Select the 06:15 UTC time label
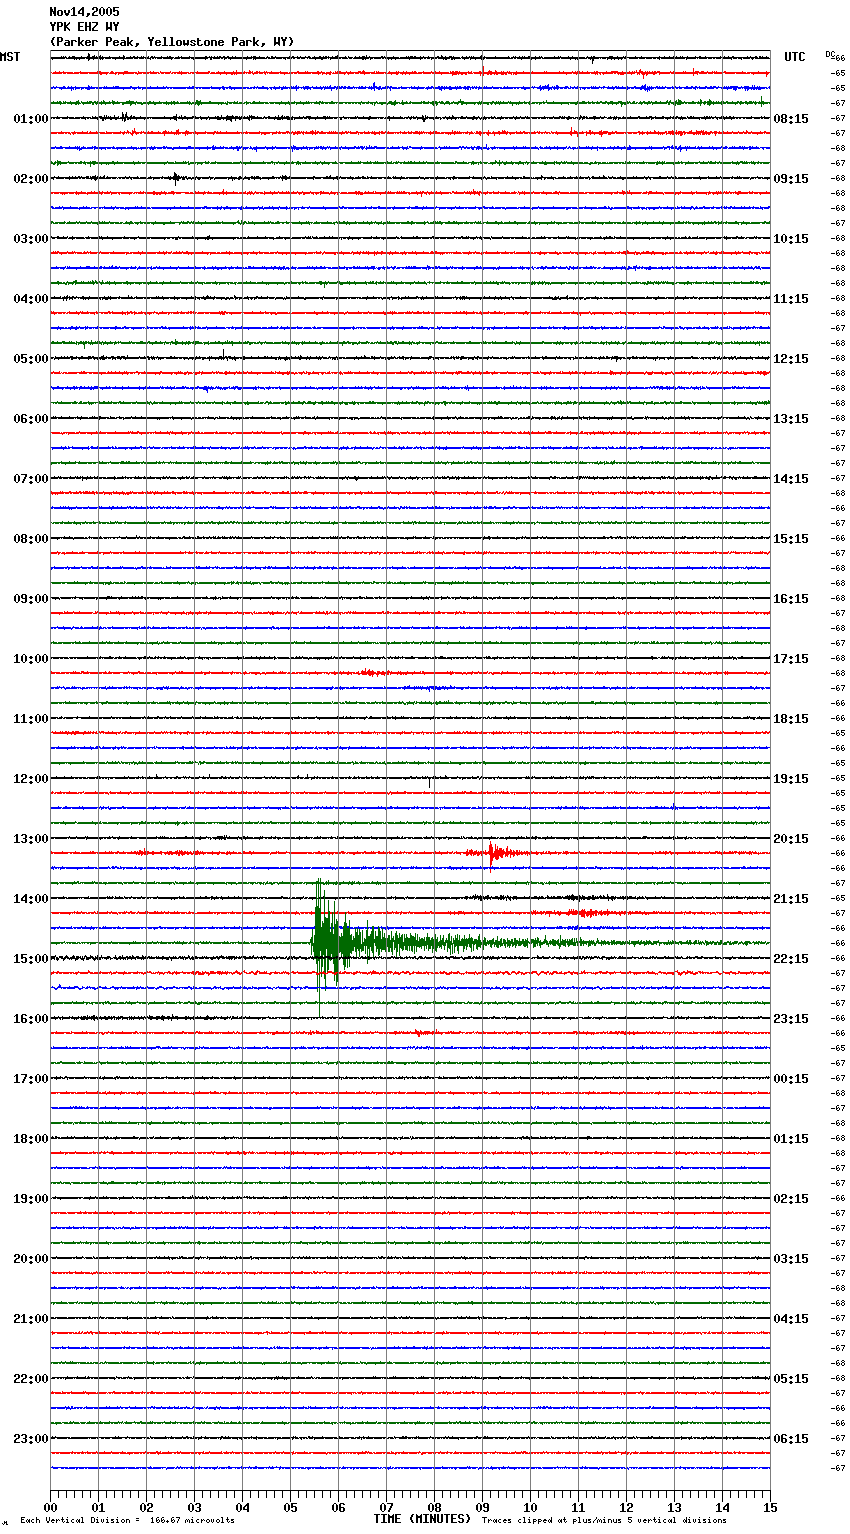This screenshot has height=1534, width=850. pyautogui.click(x=791, y=1439)
